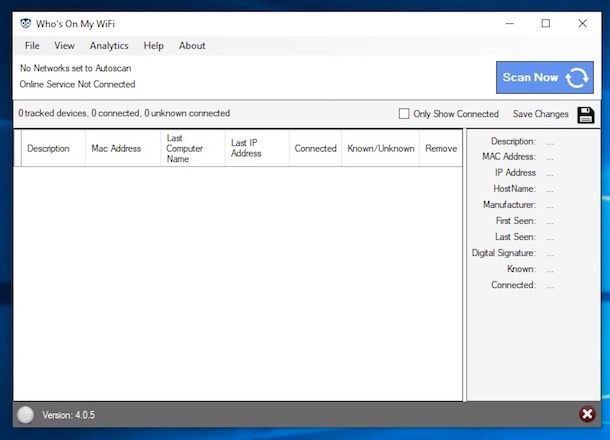Minimize the Who's On My WiFi window

point(509,23)
